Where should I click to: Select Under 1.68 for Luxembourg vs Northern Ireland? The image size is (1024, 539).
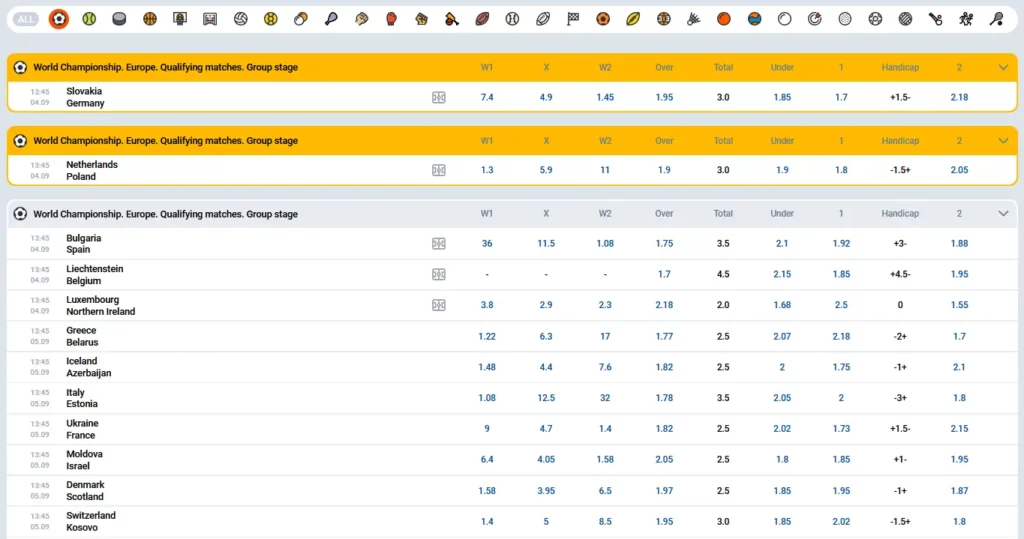pyautogui.click(x=782, y=305)
